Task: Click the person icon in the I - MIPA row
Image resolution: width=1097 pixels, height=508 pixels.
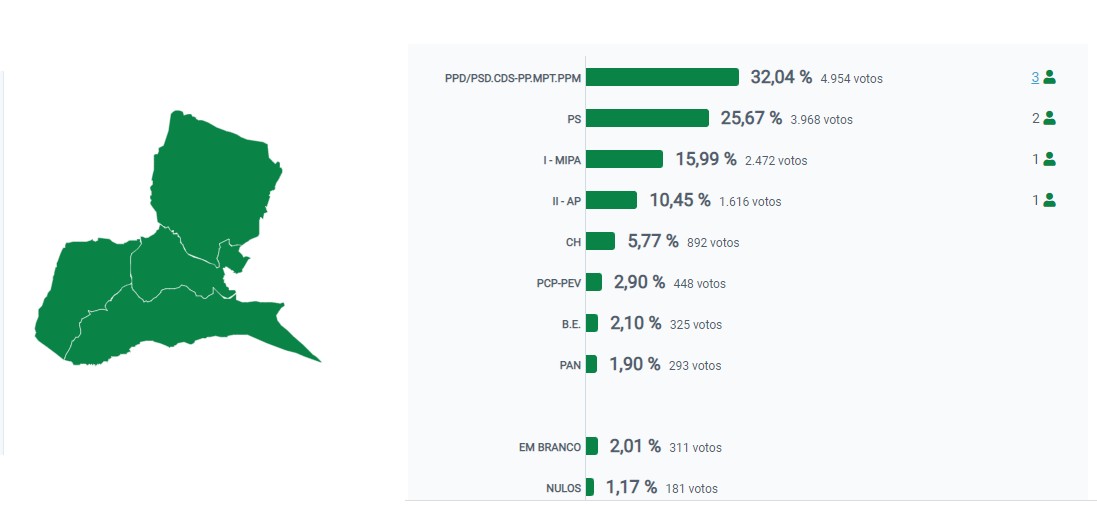Action: (1049, 160)
